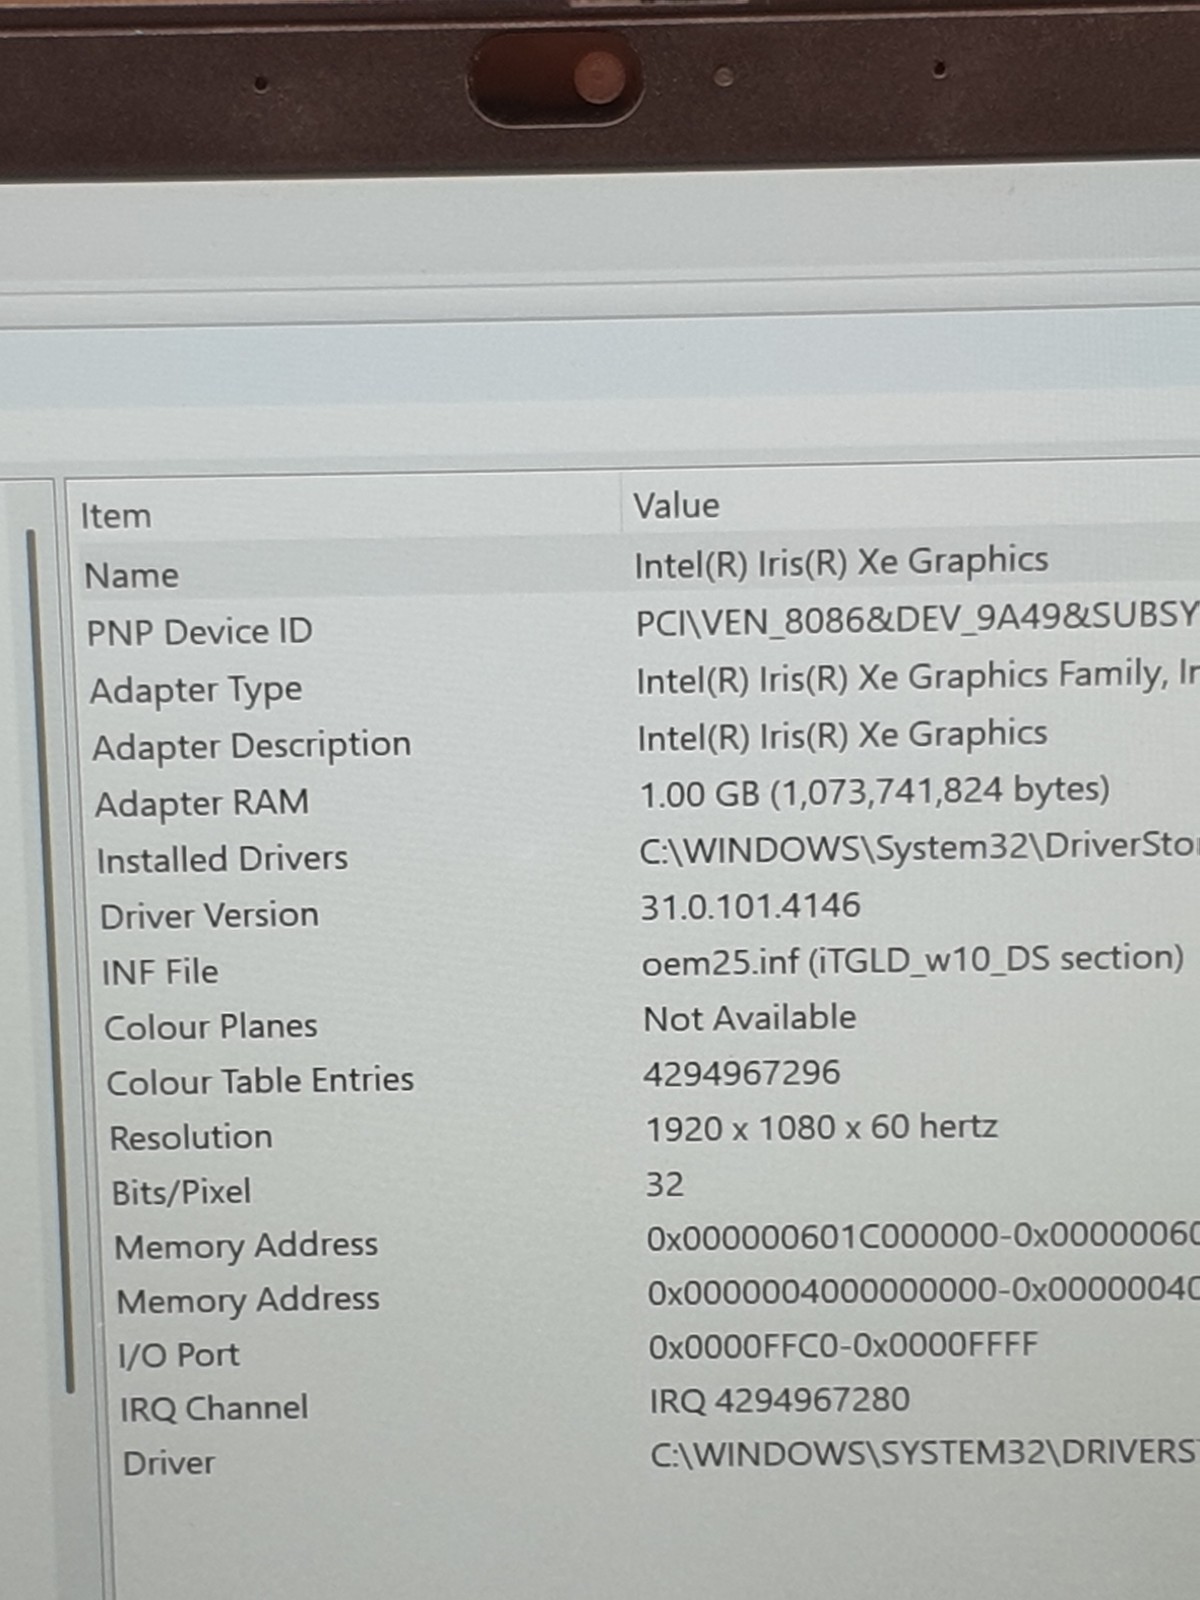Select the Memory Address label beside 0x000000601C000000
Viewport: 1200px width, 1600px height.
246,1246
